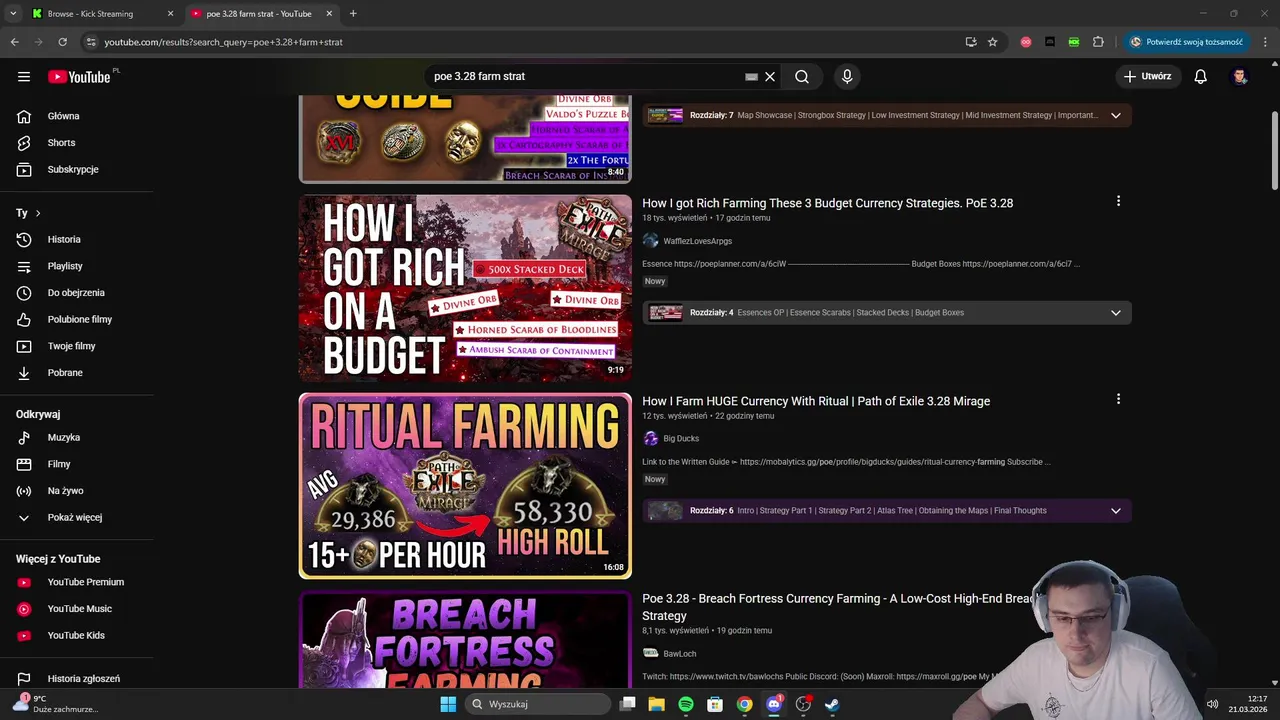Click the magnifier search button

[x=802, y=76]
